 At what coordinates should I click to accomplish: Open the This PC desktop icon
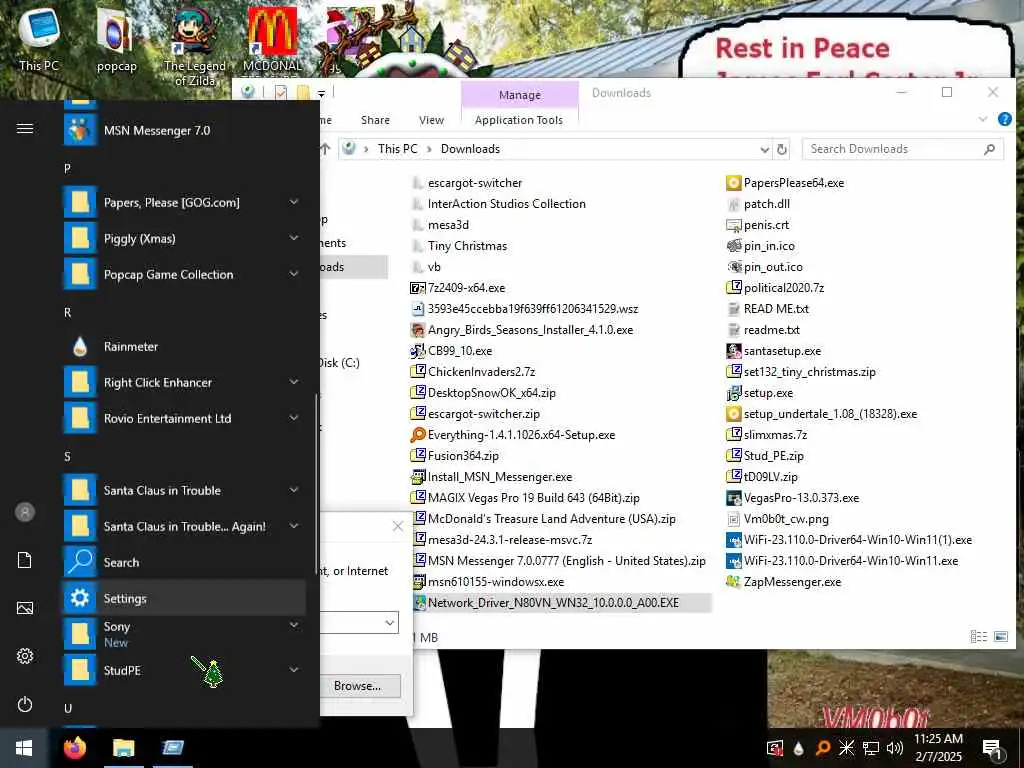click(x=39, y=38)
